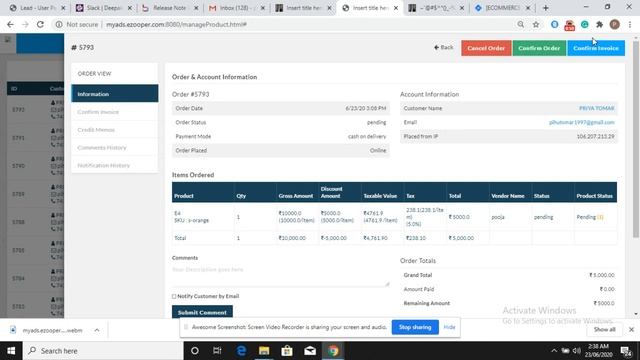Open Cortana circle icon on taskbar
This screenshot has width=640, height=360.
click(x=195, y=351)
